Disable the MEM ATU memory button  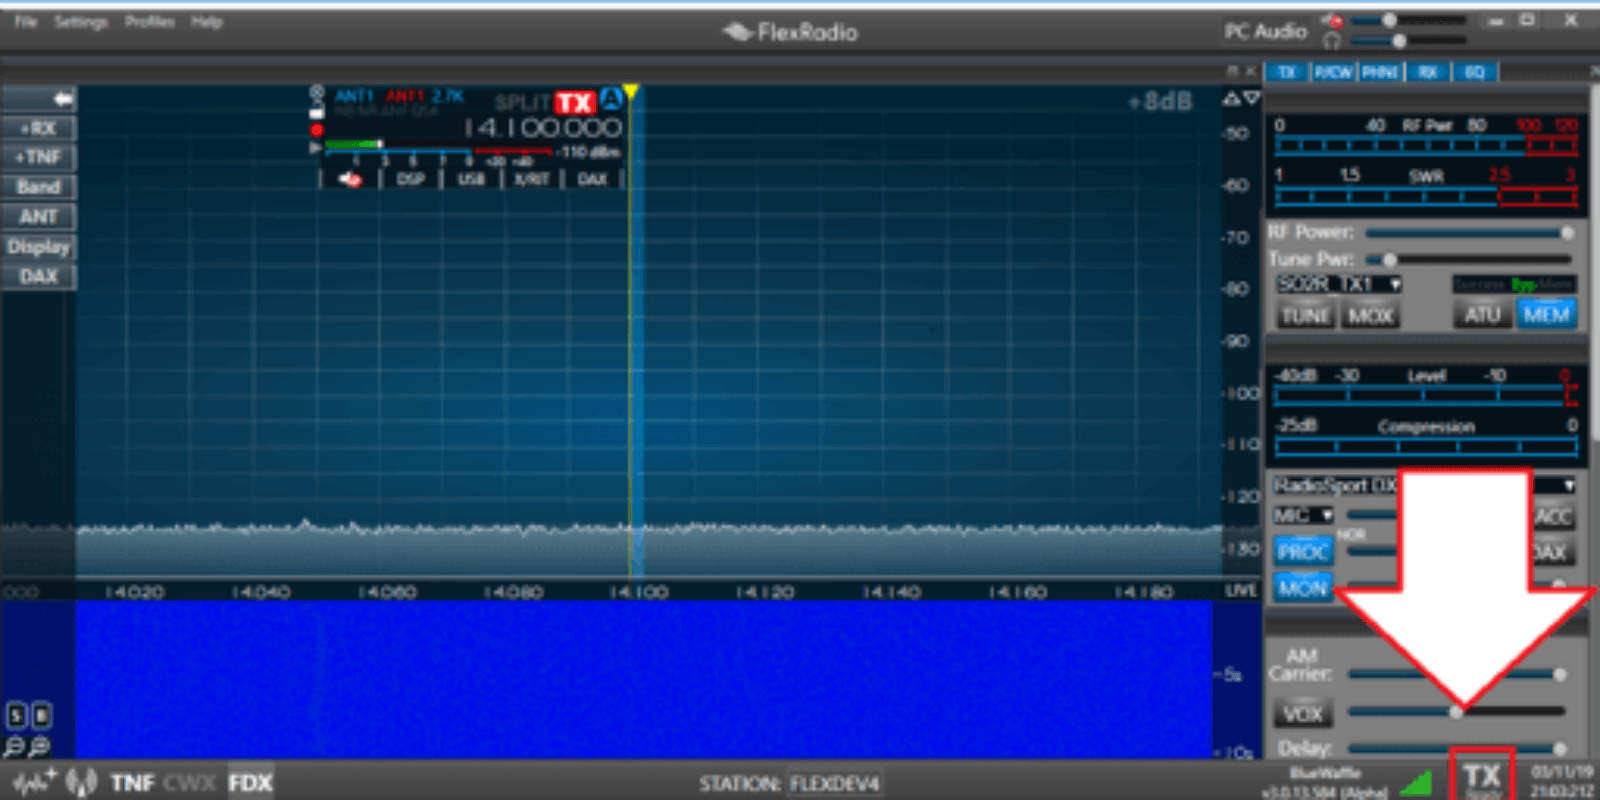(1546, 315)
